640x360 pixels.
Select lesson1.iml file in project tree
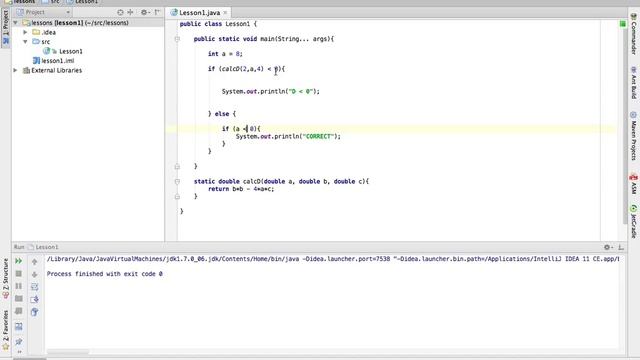pyautogui.click(x=58, y=61)
